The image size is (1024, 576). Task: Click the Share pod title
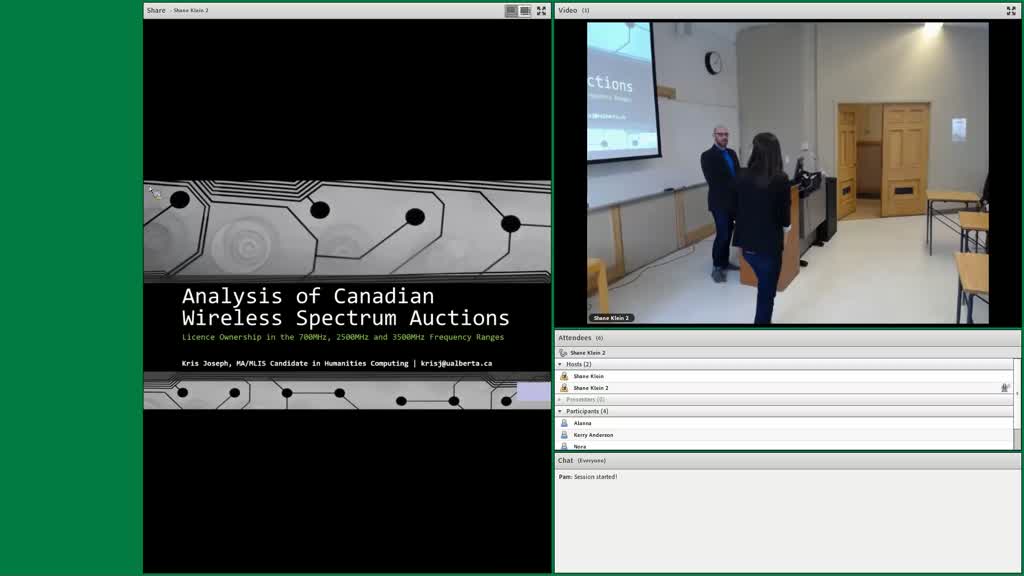(156, 10)
